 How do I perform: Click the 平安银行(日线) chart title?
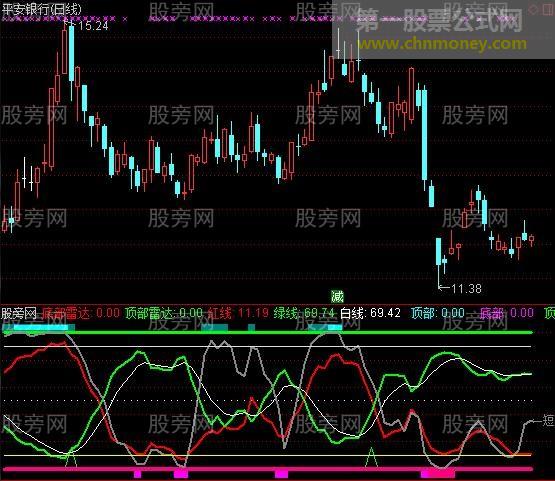pos(41,9)
